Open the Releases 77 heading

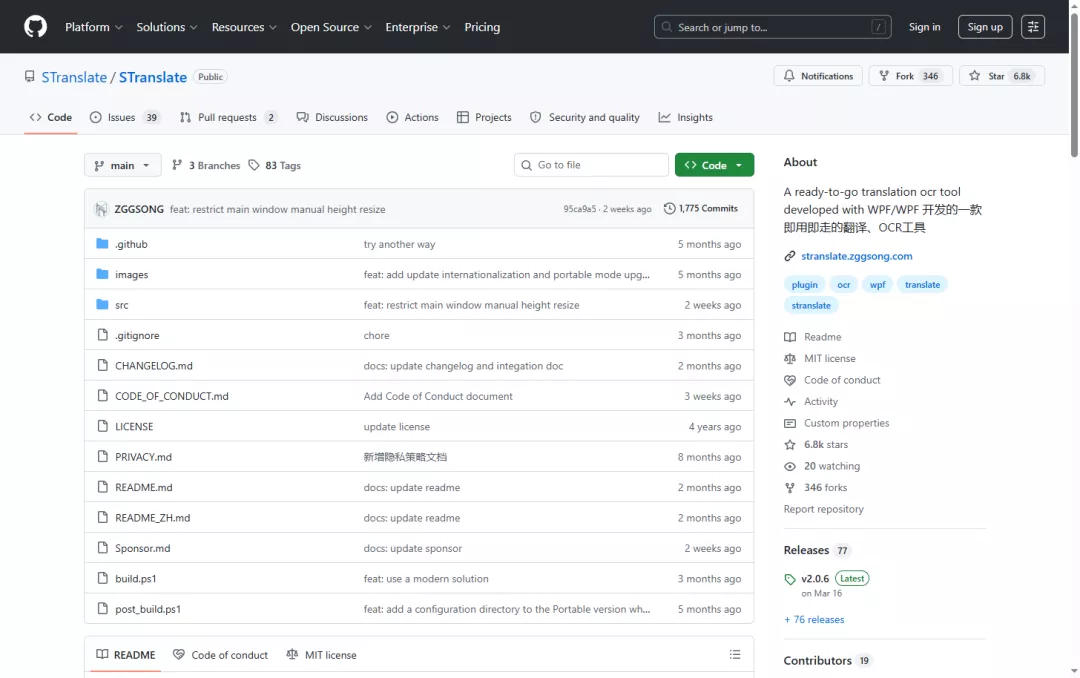click(817, 550)
